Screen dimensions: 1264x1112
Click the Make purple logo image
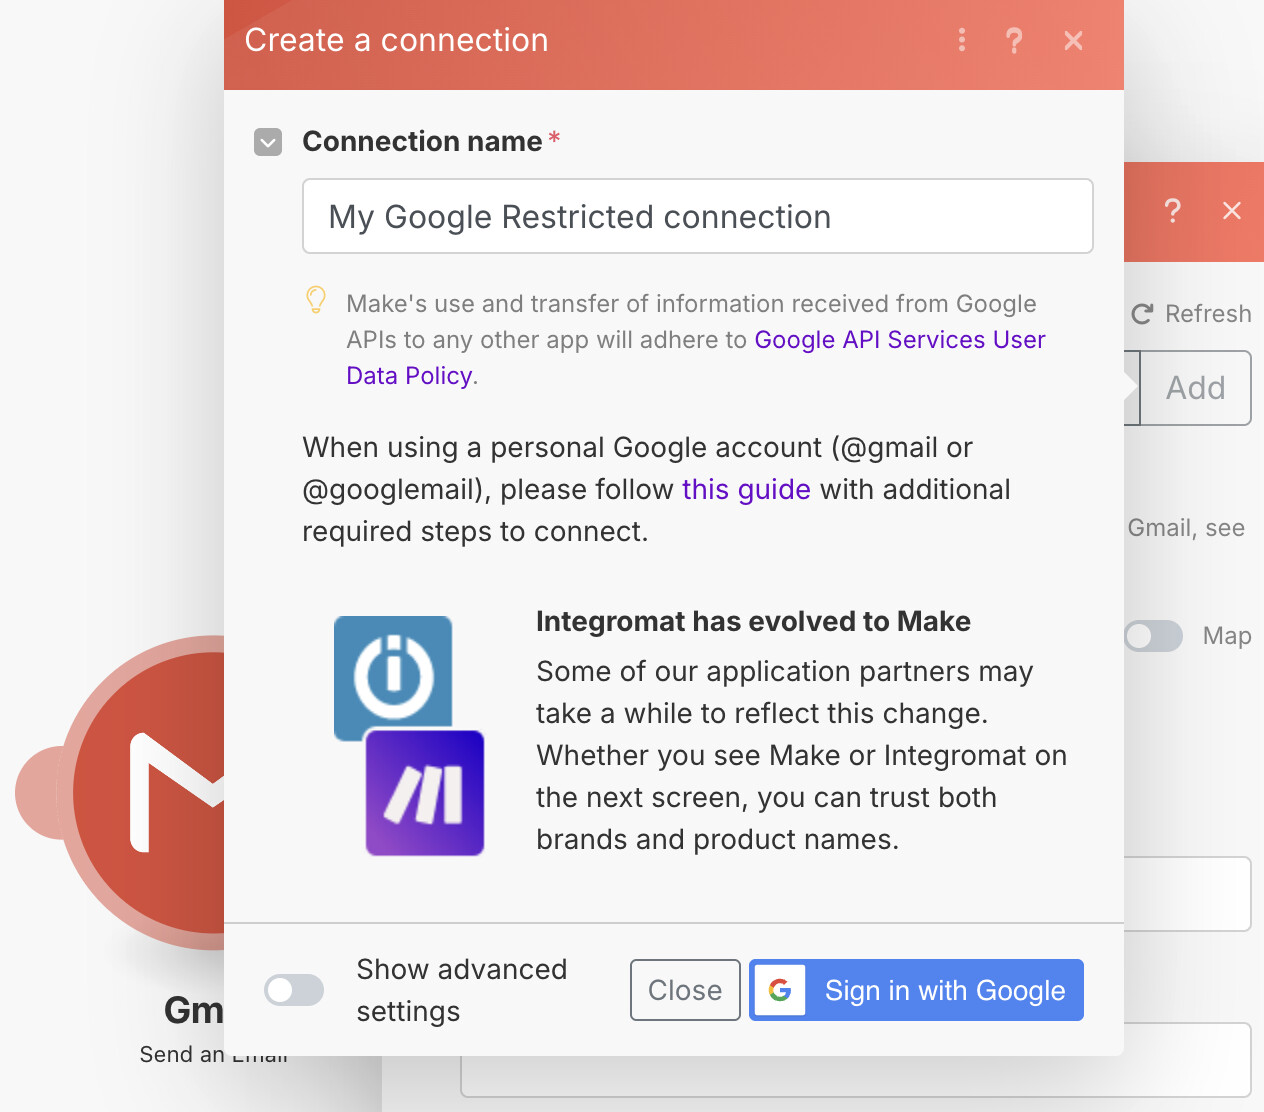(x=425, y=793)
